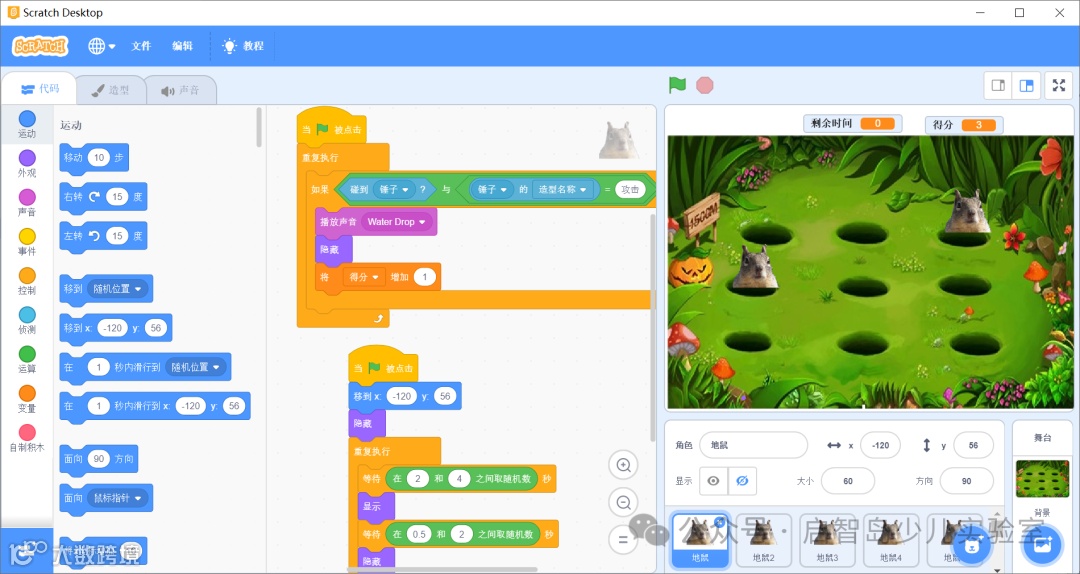Select the 控制 block category

pos(27,282)
